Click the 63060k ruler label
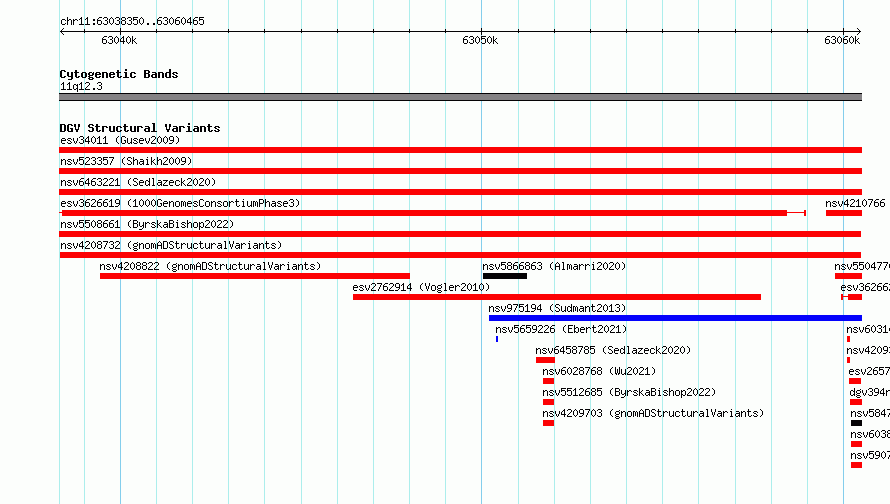Screen dimensions: 890x504 pyautogui.click(x=842, y=40)
